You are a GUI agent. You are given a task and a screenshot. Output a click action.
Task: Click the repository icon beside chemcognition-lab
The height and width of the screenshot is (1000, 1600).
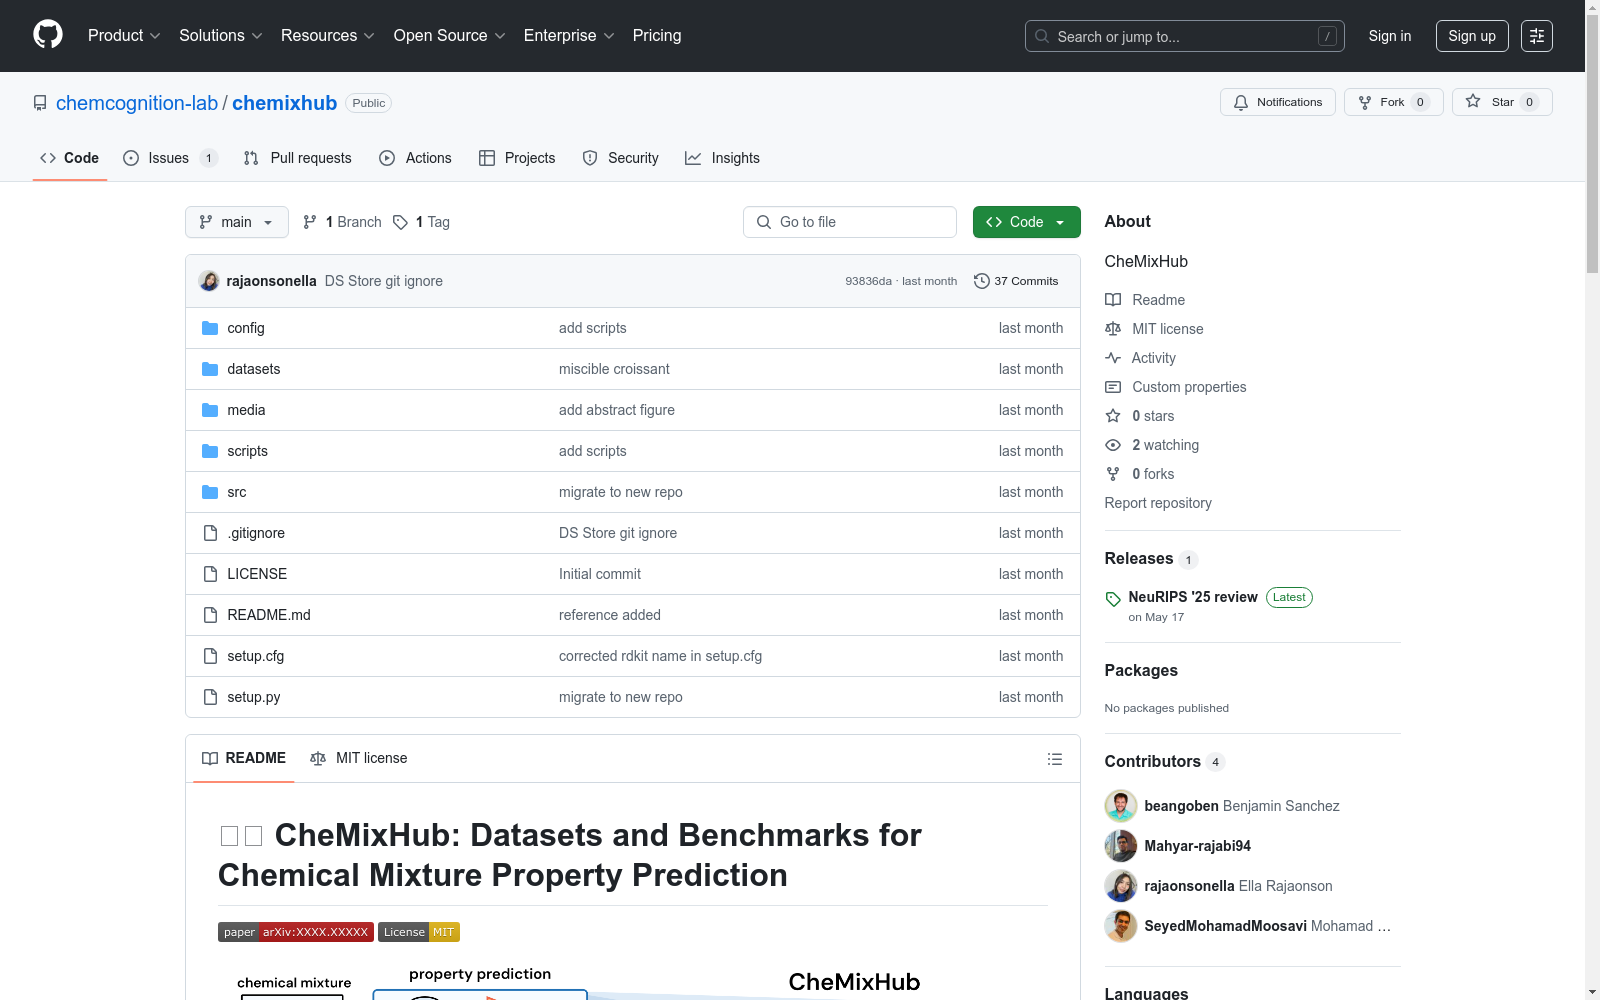tap(40, 103)
